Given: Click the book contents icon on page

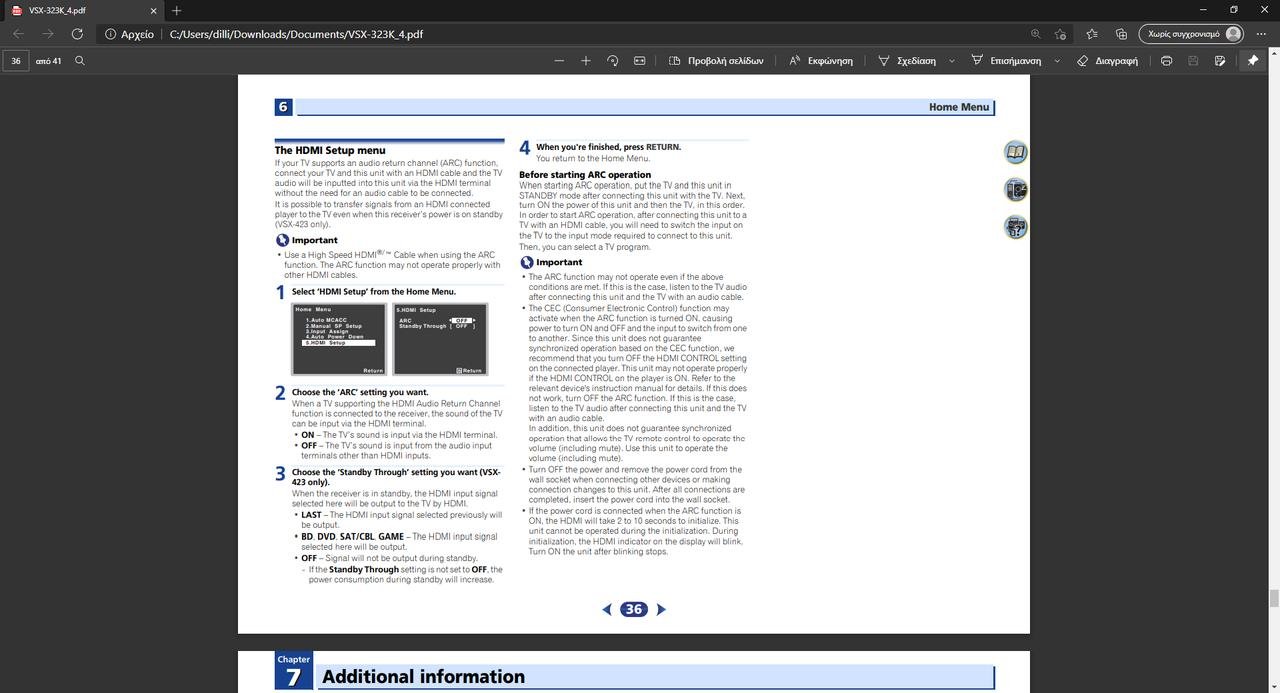Looking at the screenshot, I should 1015,152.
